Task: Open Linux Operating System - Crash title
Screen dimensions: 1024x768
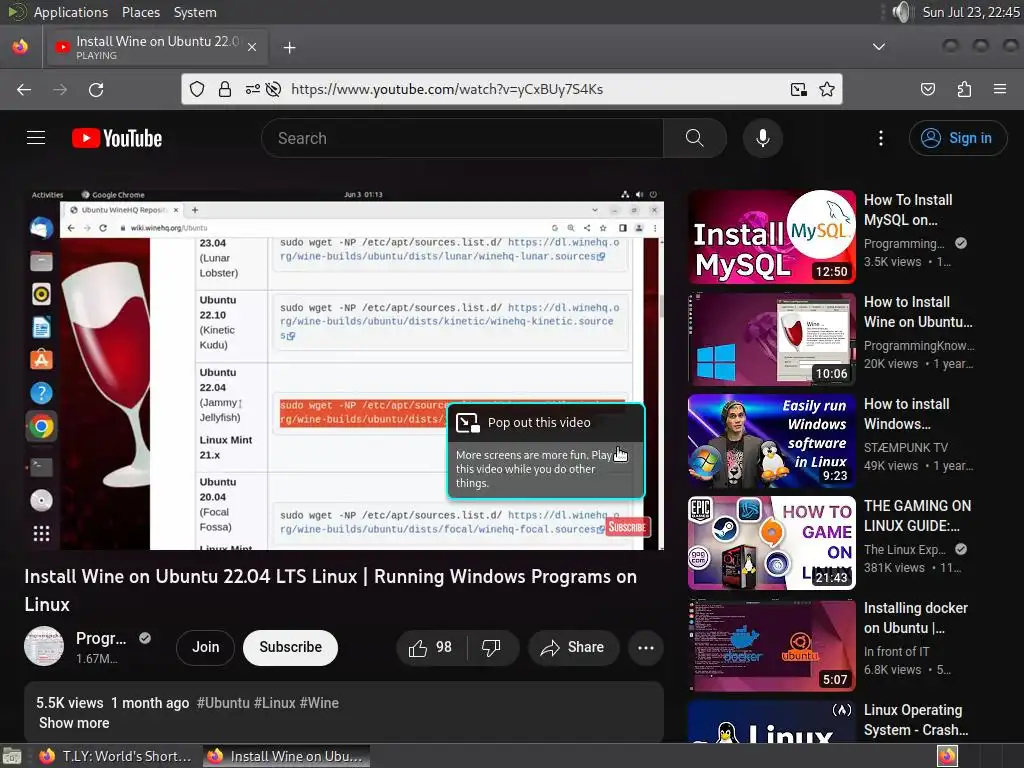Action: click(x=916, y=720)
